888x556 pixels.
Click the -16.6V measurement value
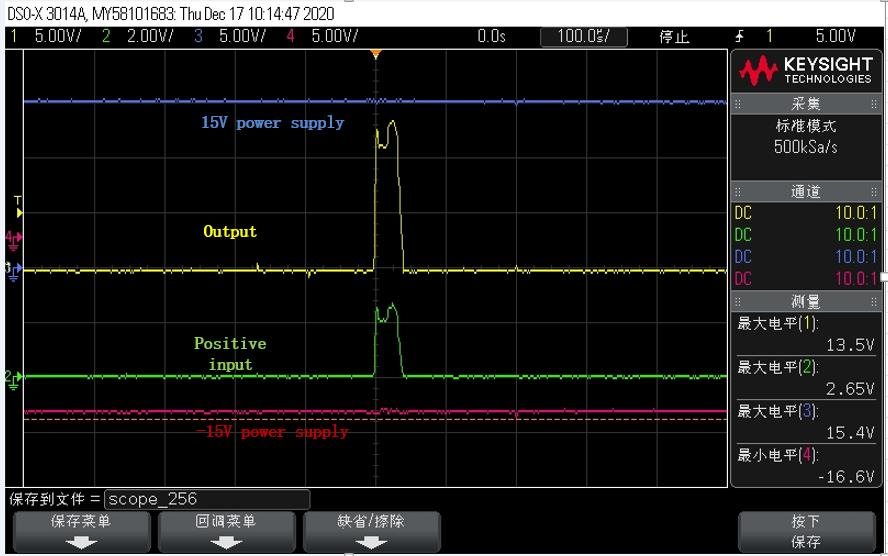846,477
